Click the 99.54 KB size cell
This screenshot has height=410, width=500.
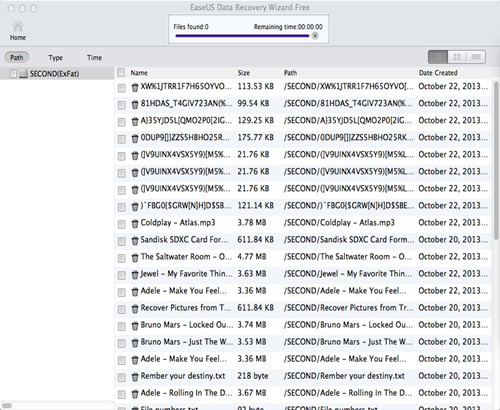[x=253, y=103]
